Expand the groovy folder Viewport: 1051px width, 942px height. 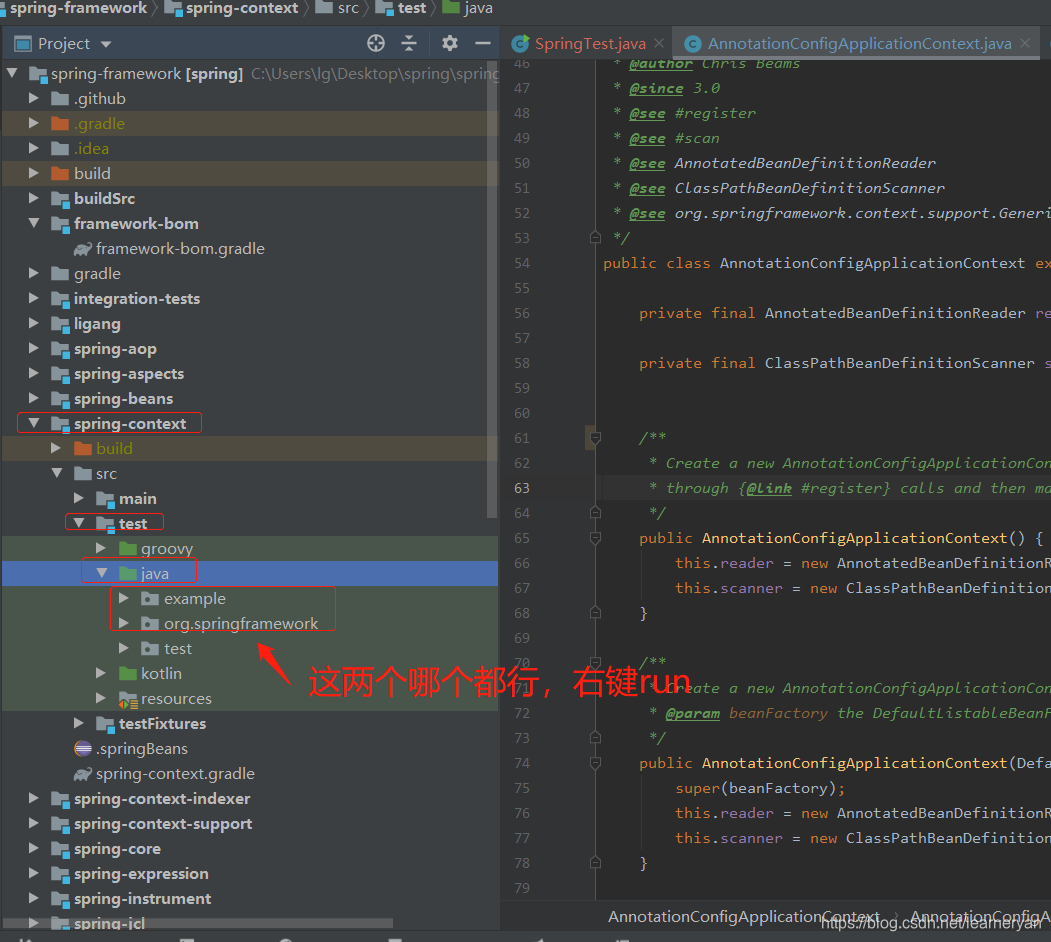coord(101,548)
